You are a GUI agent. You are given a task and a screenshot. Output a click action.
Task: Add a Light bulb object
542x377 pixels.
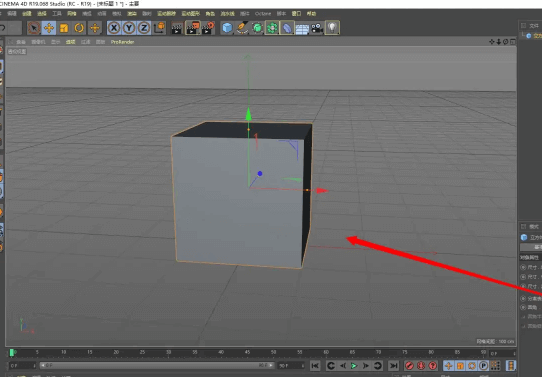332,28
